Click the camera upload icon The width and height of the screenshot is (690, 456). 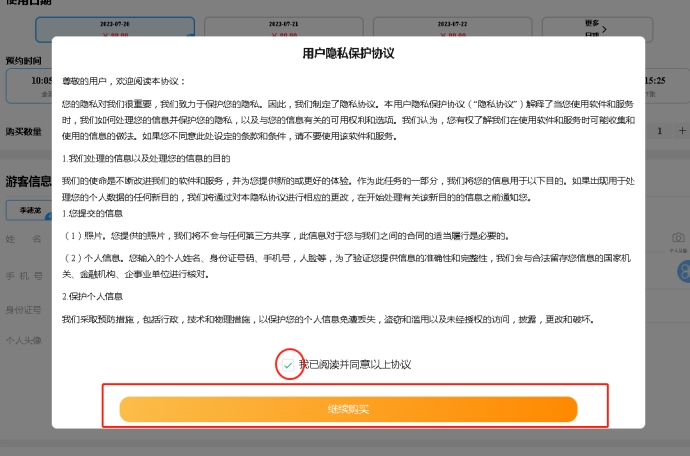(678, 238)
